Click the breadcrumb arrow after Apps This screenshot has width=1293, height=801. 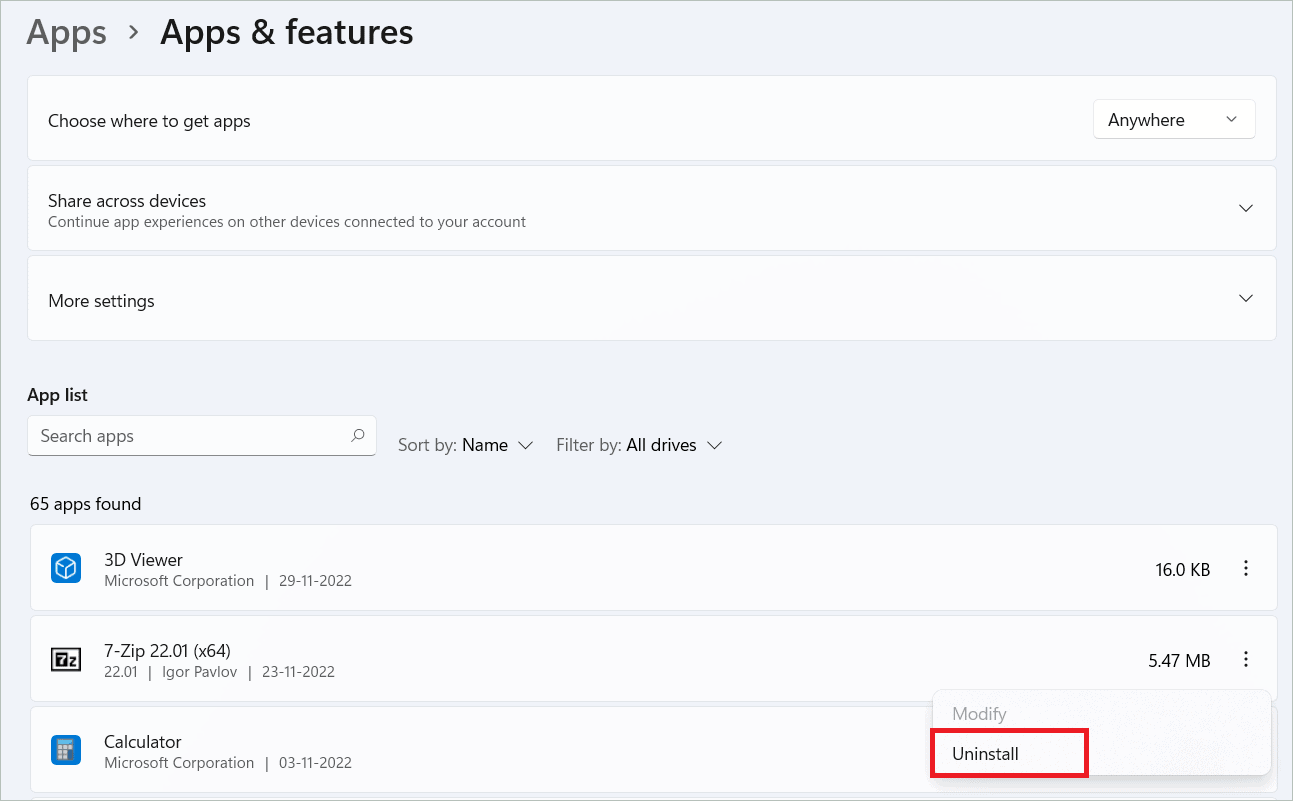click(x=134, y=33)
